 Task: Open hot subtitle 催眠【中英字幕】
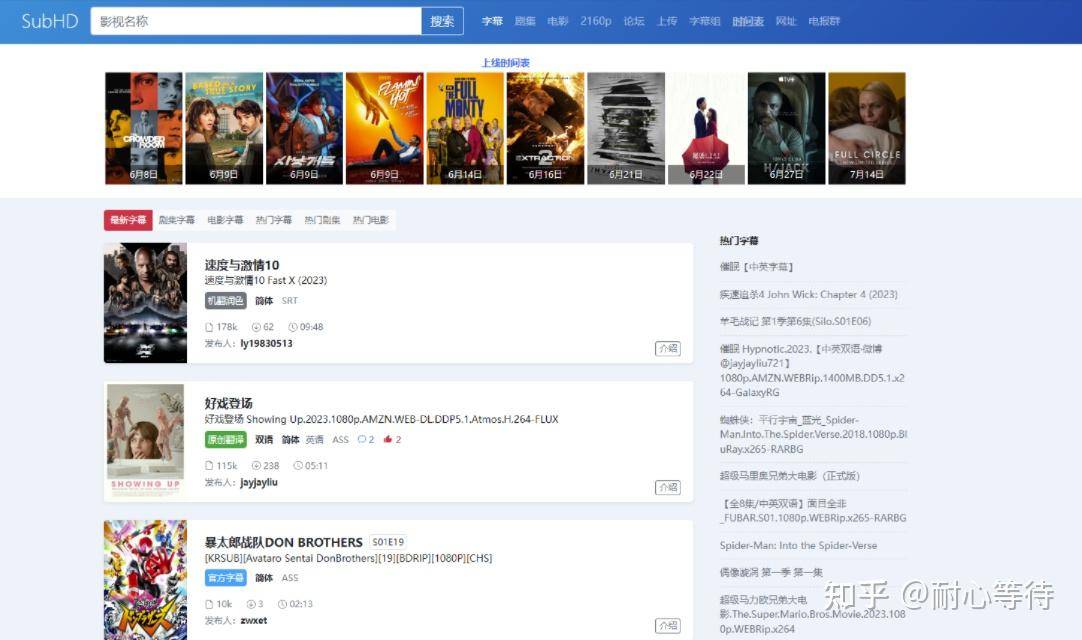757,267
